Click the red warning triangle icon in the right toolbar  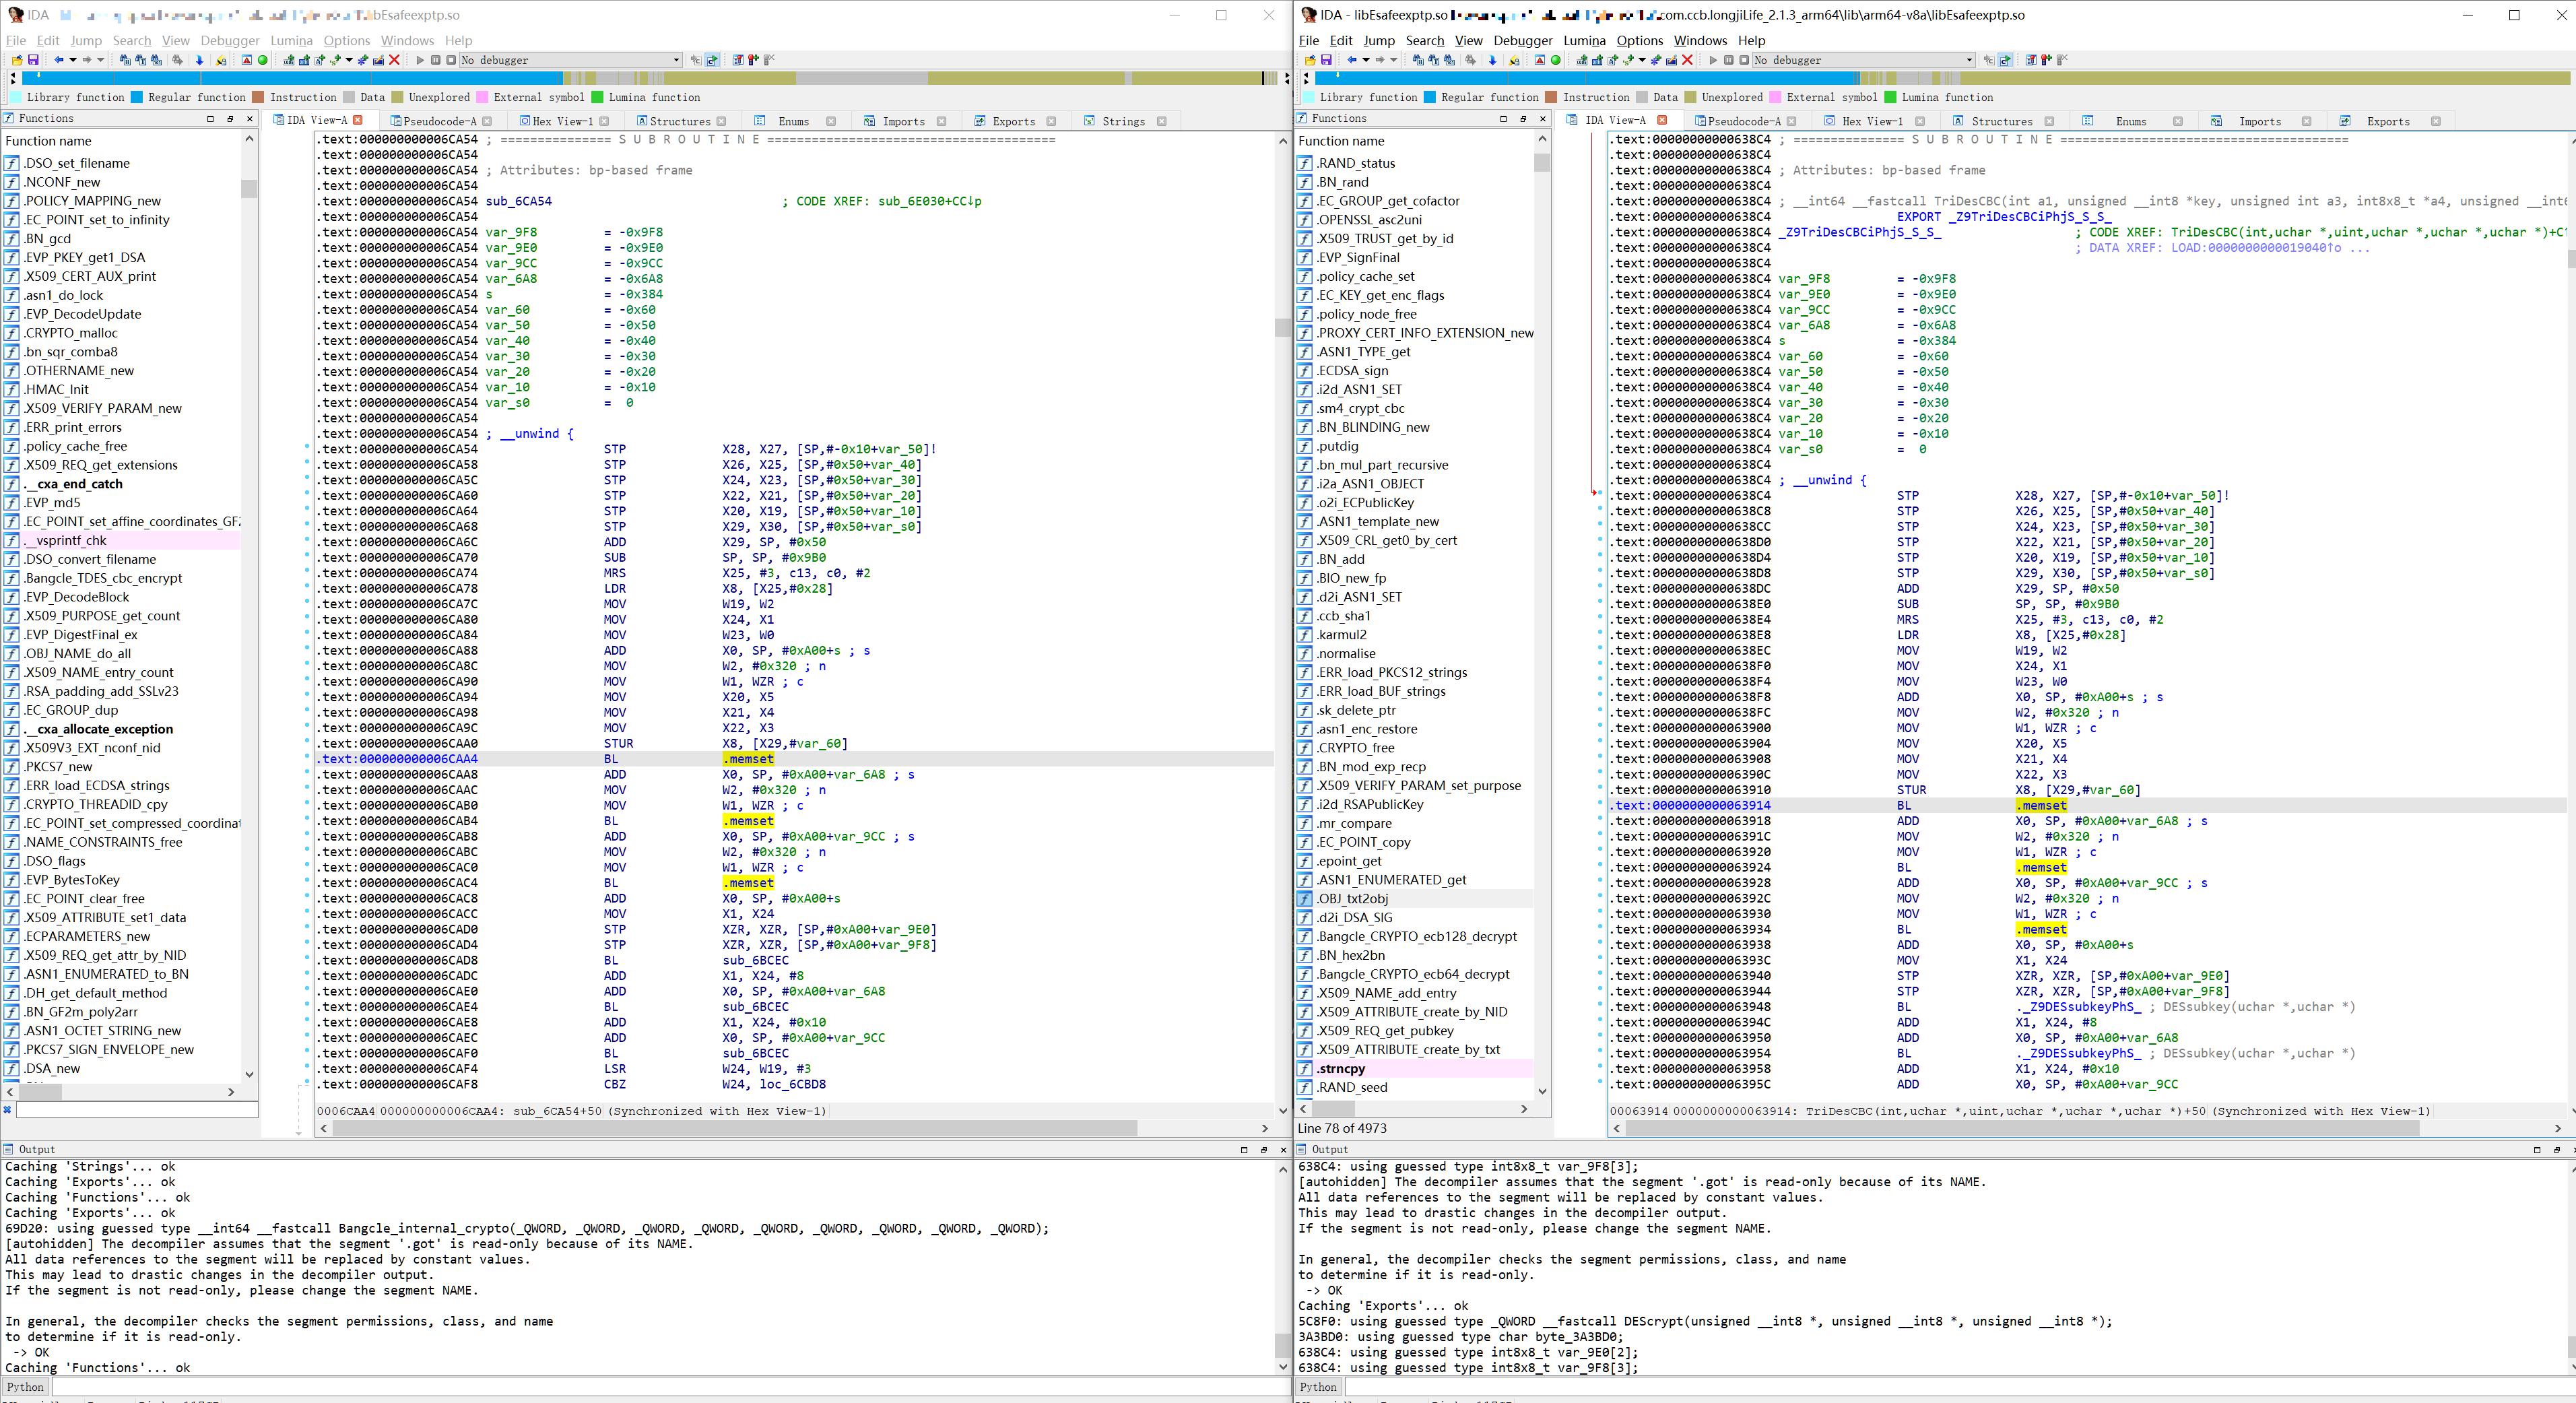1540,60
